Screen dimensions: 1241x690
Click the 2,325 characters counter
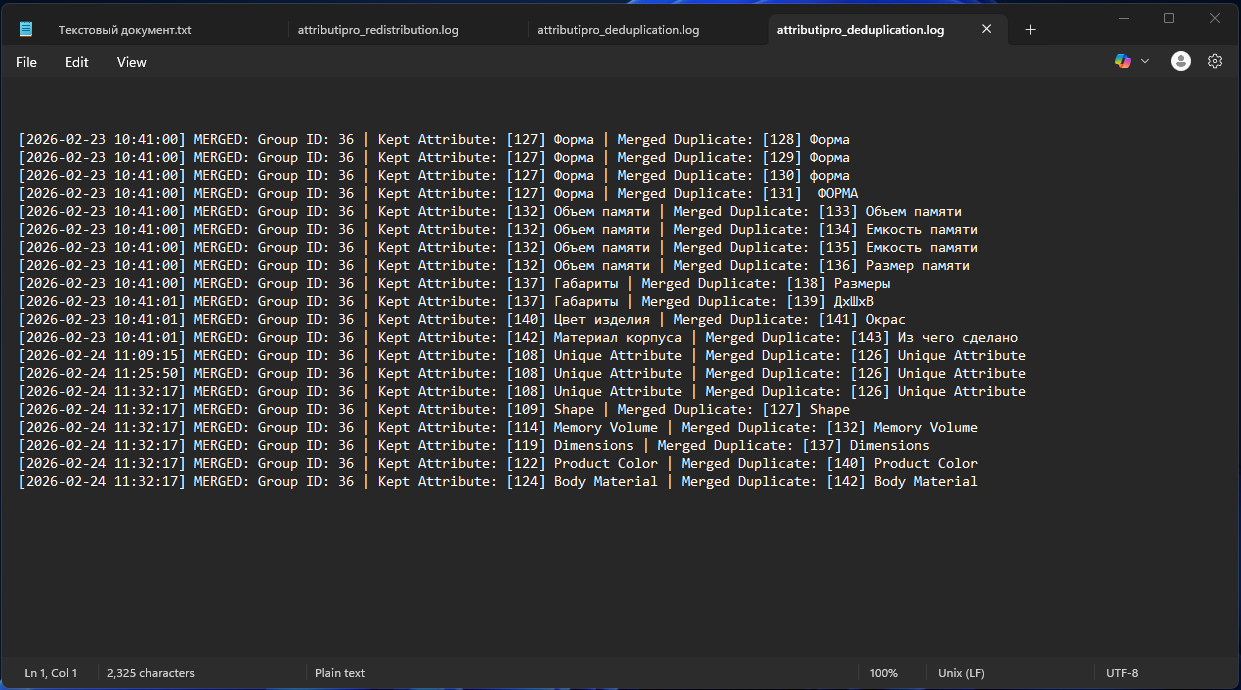pos(150,672)
